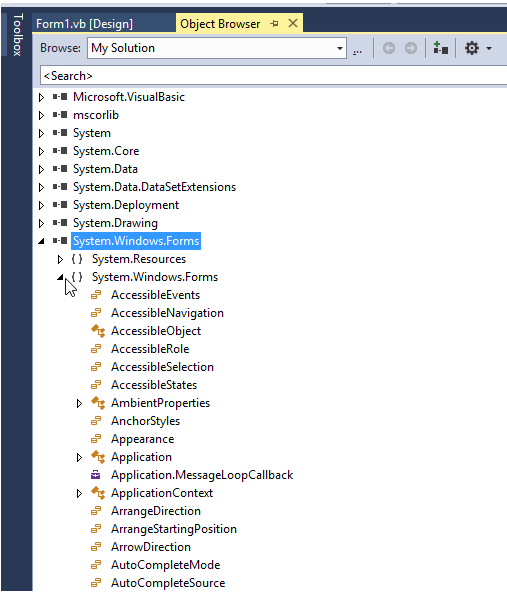Select AccessibleStates in the list
The width and height of the screenshot is (507, 593).
[154, 385]
